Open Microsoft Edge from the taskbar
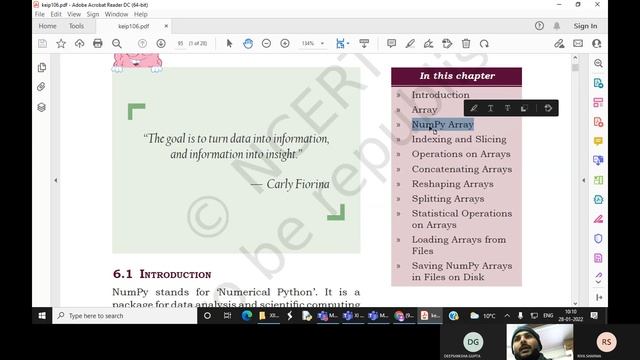This screenshot has width=640, height=360. tap(247, 316)
